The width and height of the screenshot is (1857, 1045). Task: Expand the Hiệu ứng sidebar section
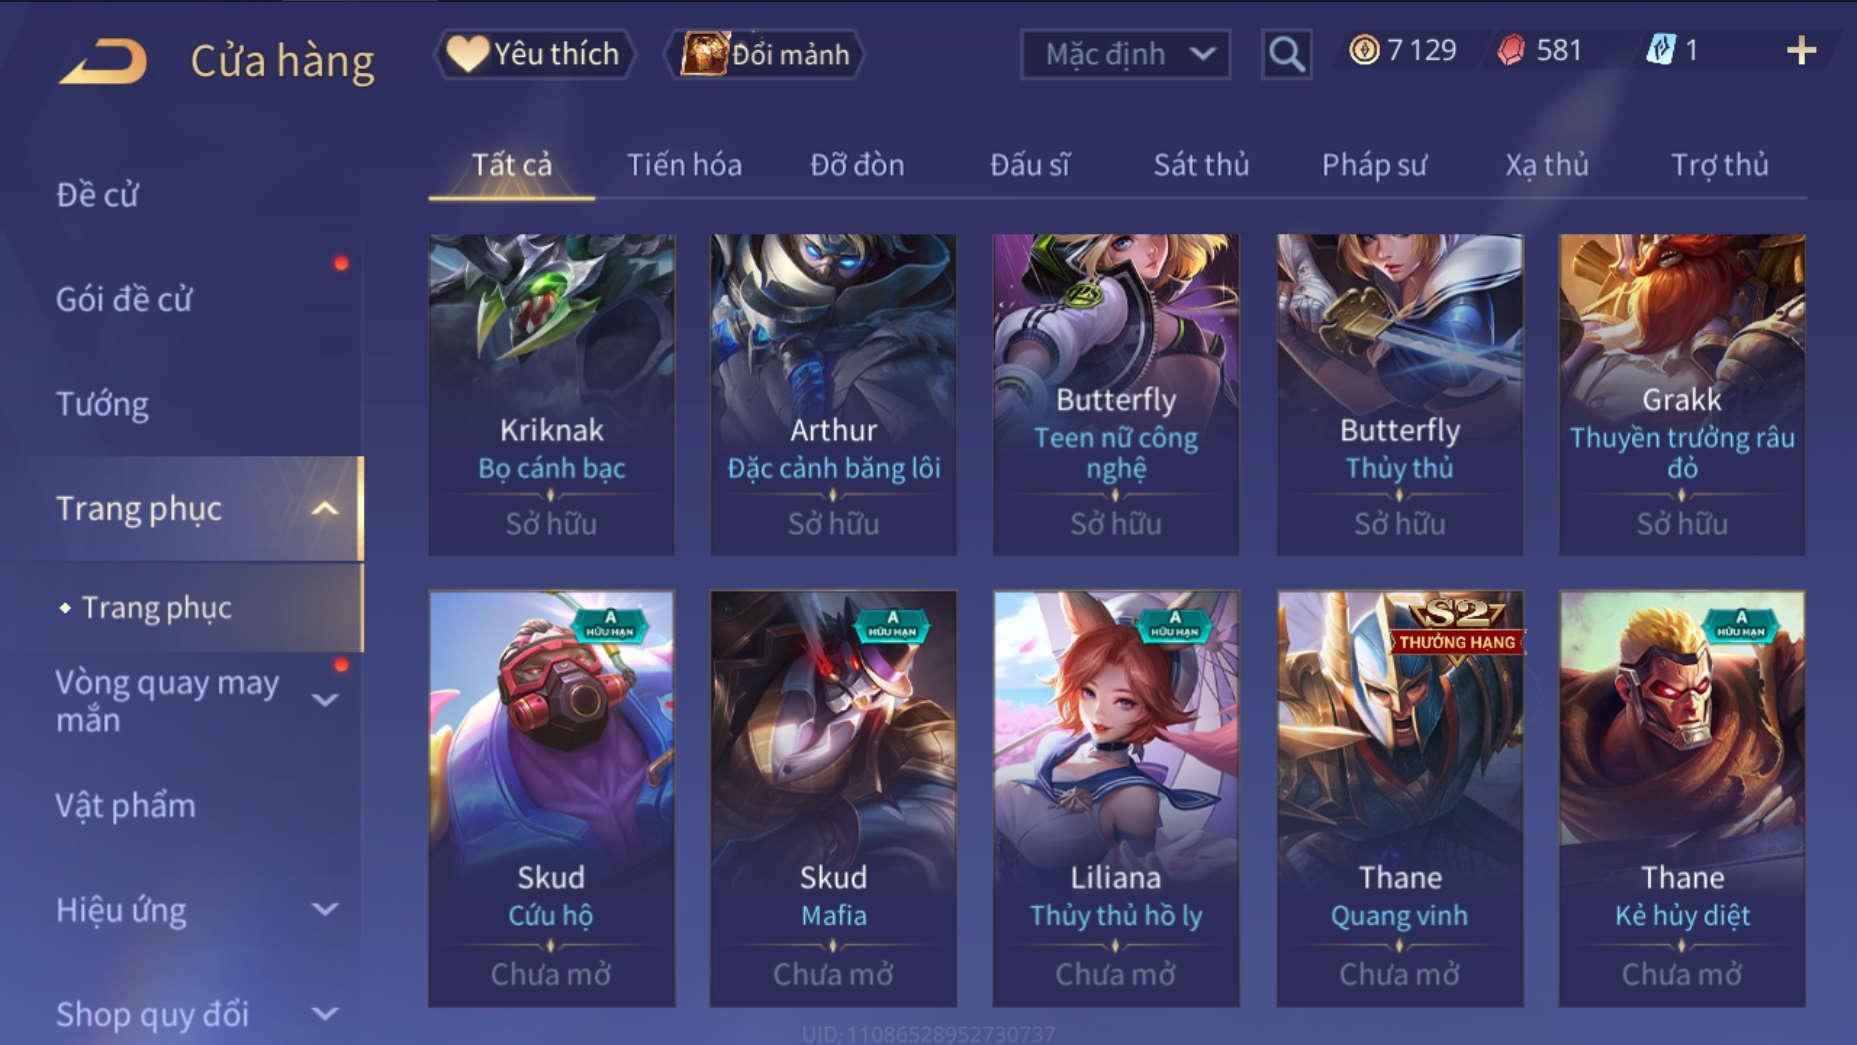point(324,910)
